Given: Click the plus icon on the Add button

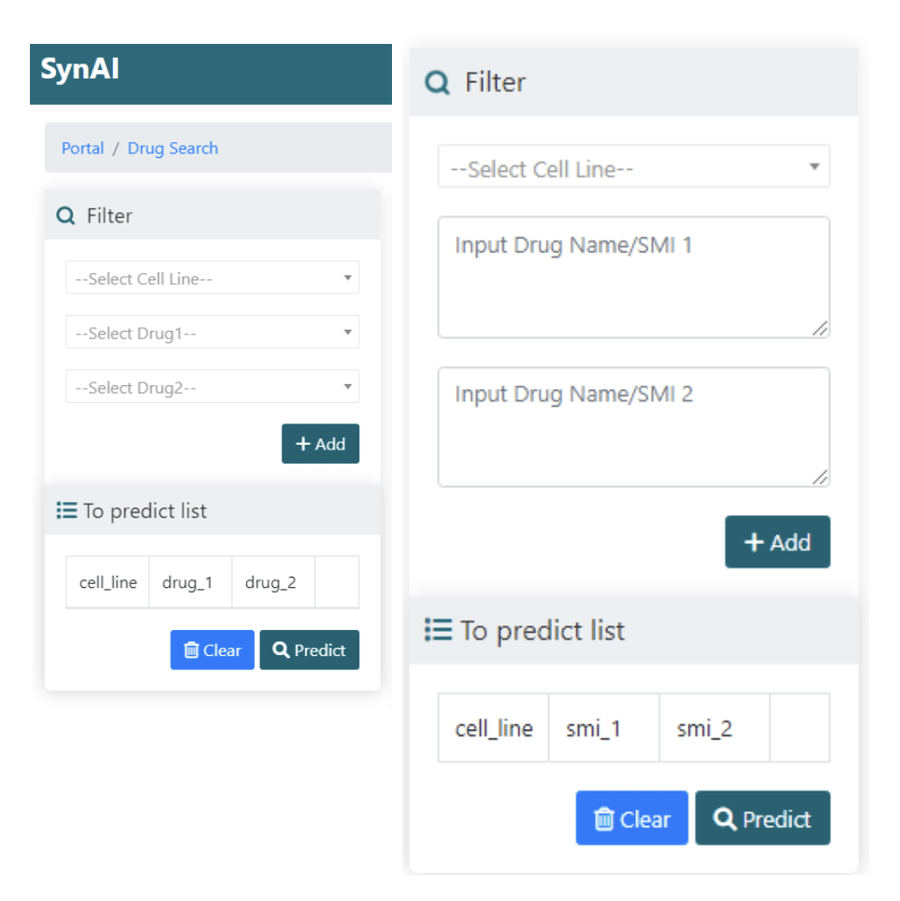Looking at the screenshot, I should tap(306, 443).
